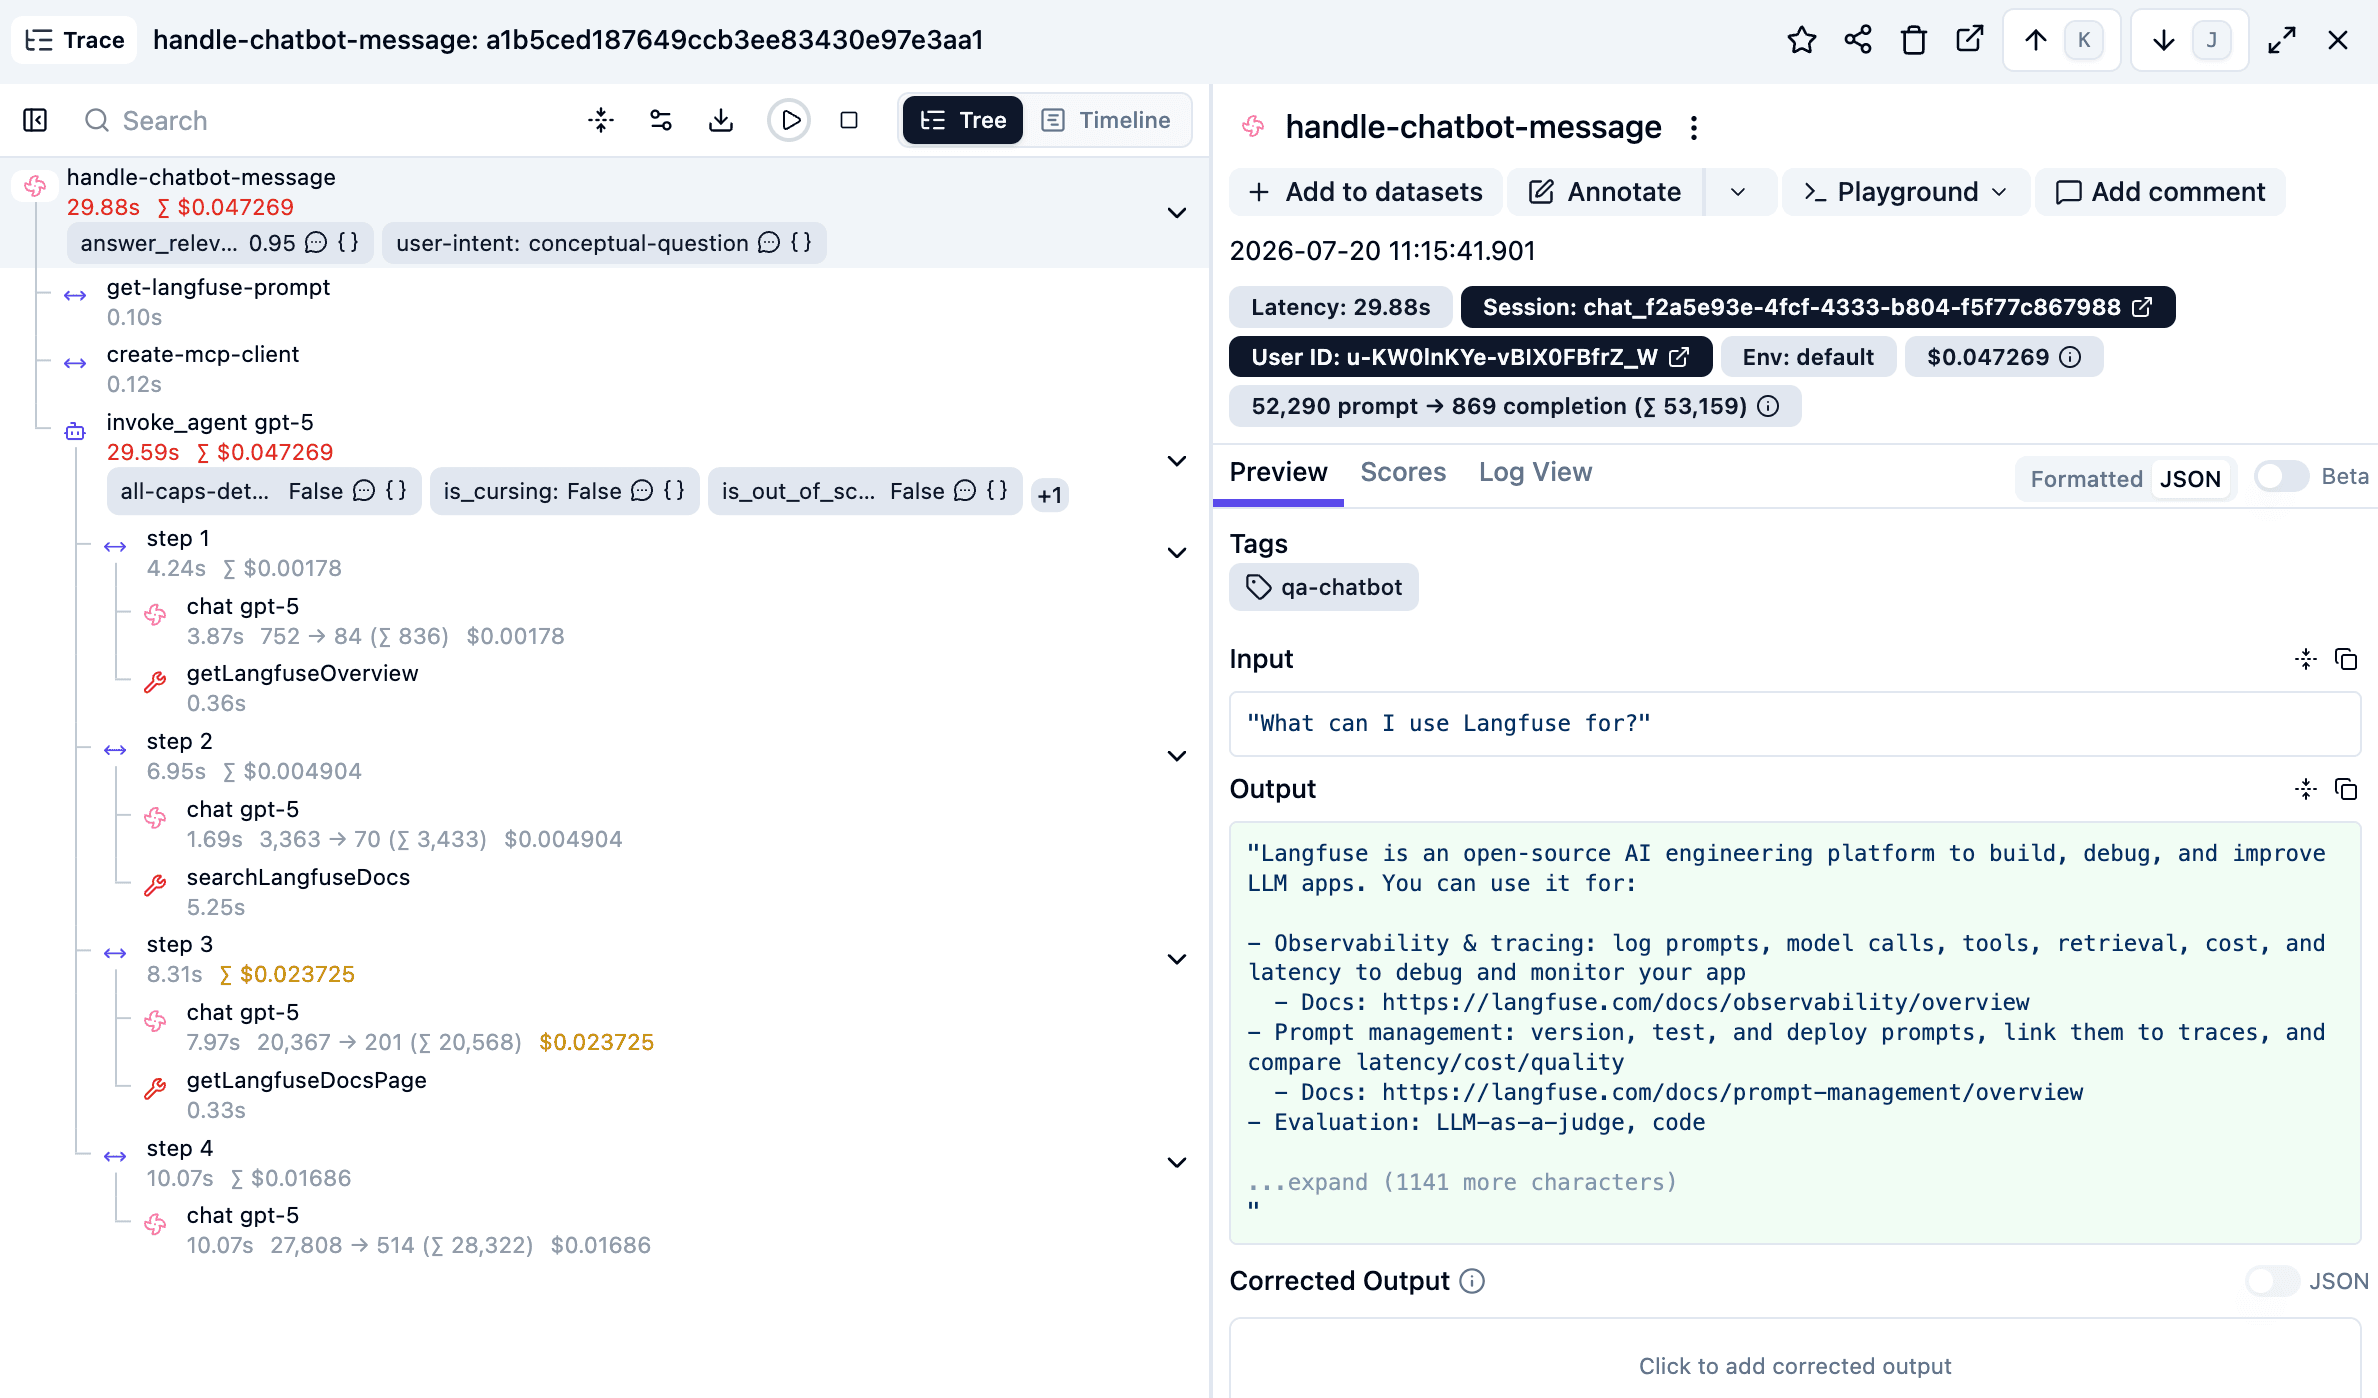Open comment icon on is_cursing score
Screen dimensions: 2378x1398
click(642, 491)
